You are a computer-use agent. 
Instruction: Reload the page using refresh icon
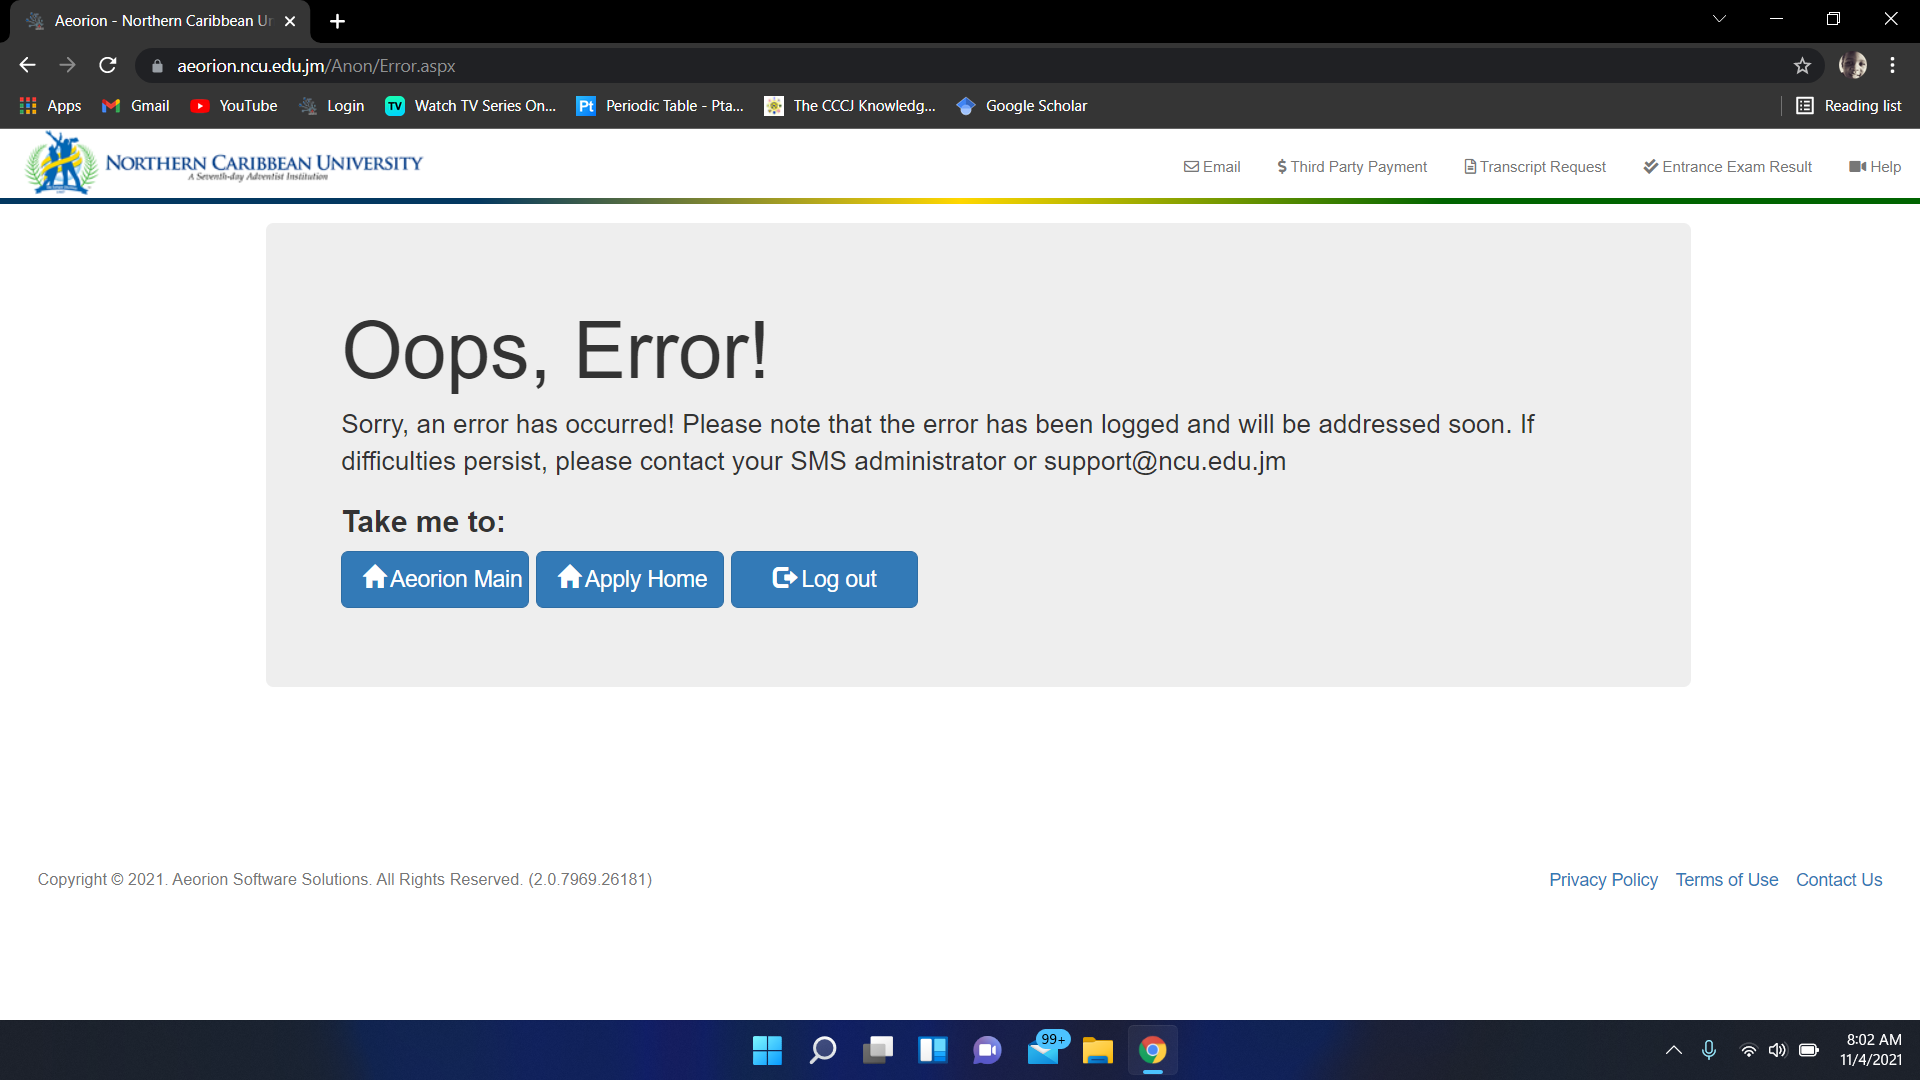pos(108,66)
